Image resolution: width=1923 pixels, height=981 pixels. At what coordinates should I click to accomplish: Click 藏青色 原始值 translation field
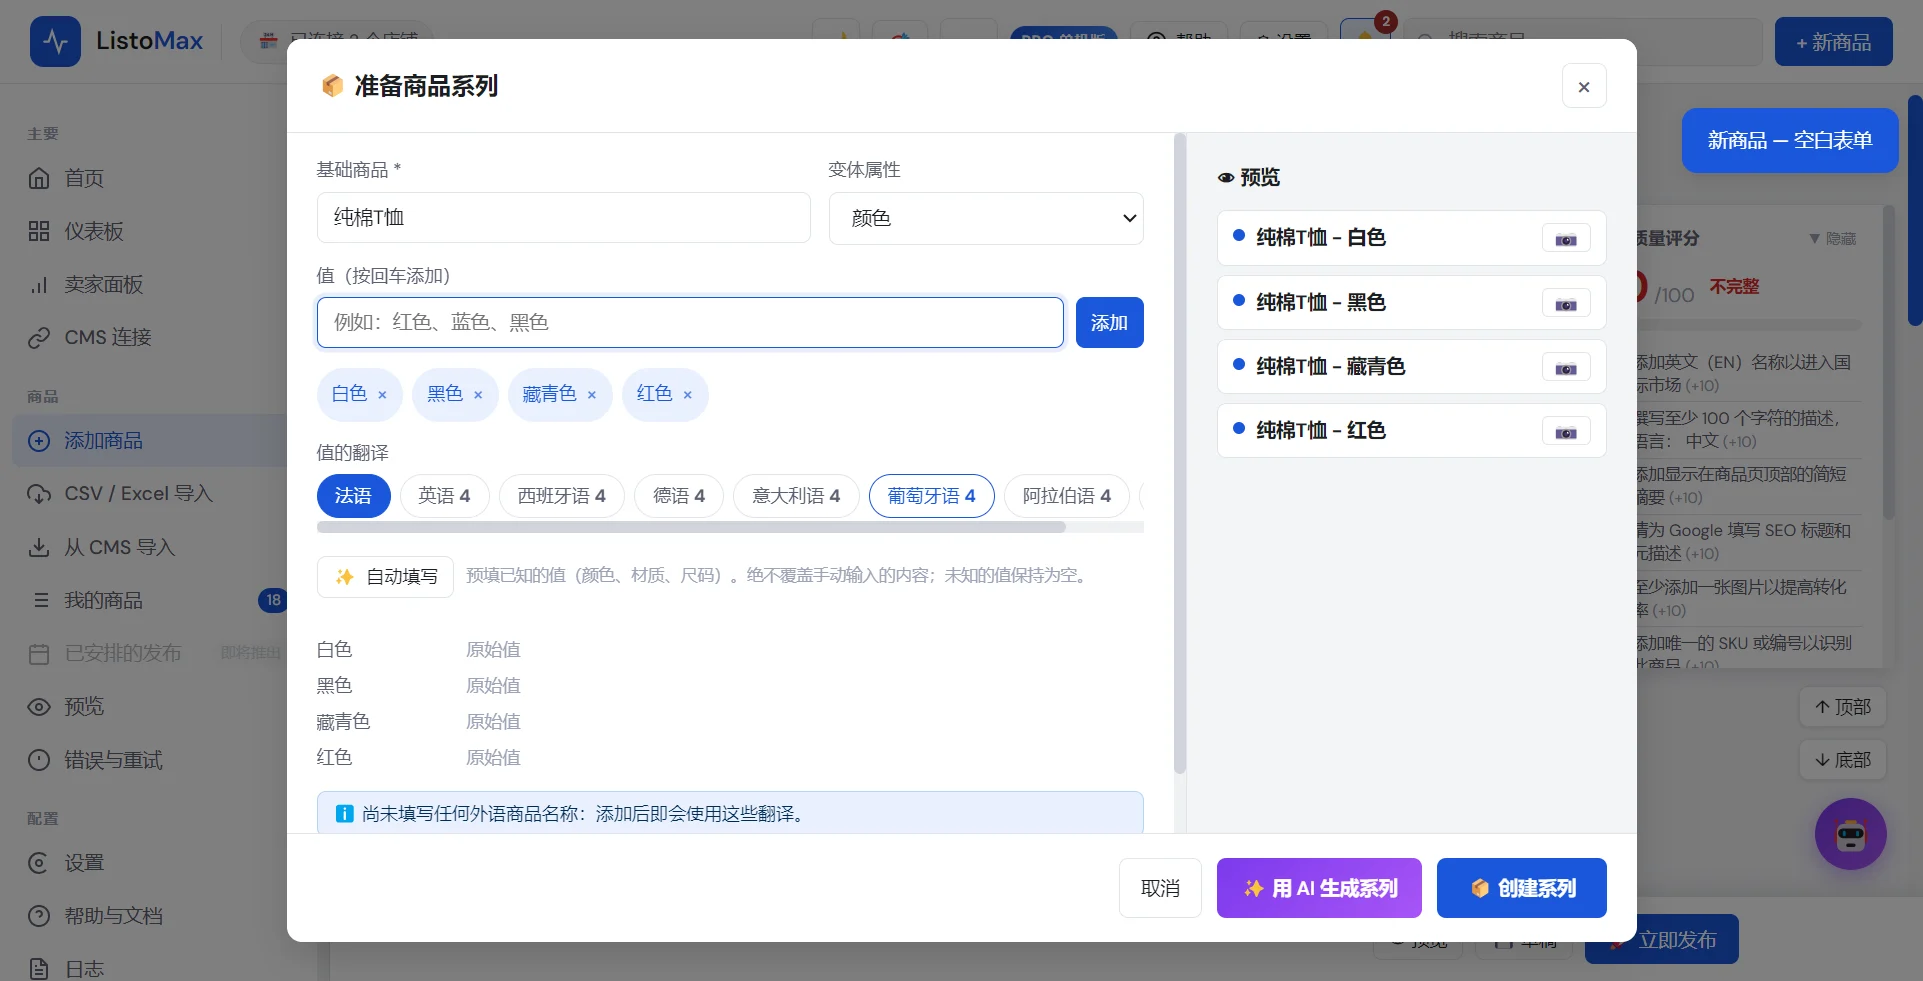click(x=493, y=722)
